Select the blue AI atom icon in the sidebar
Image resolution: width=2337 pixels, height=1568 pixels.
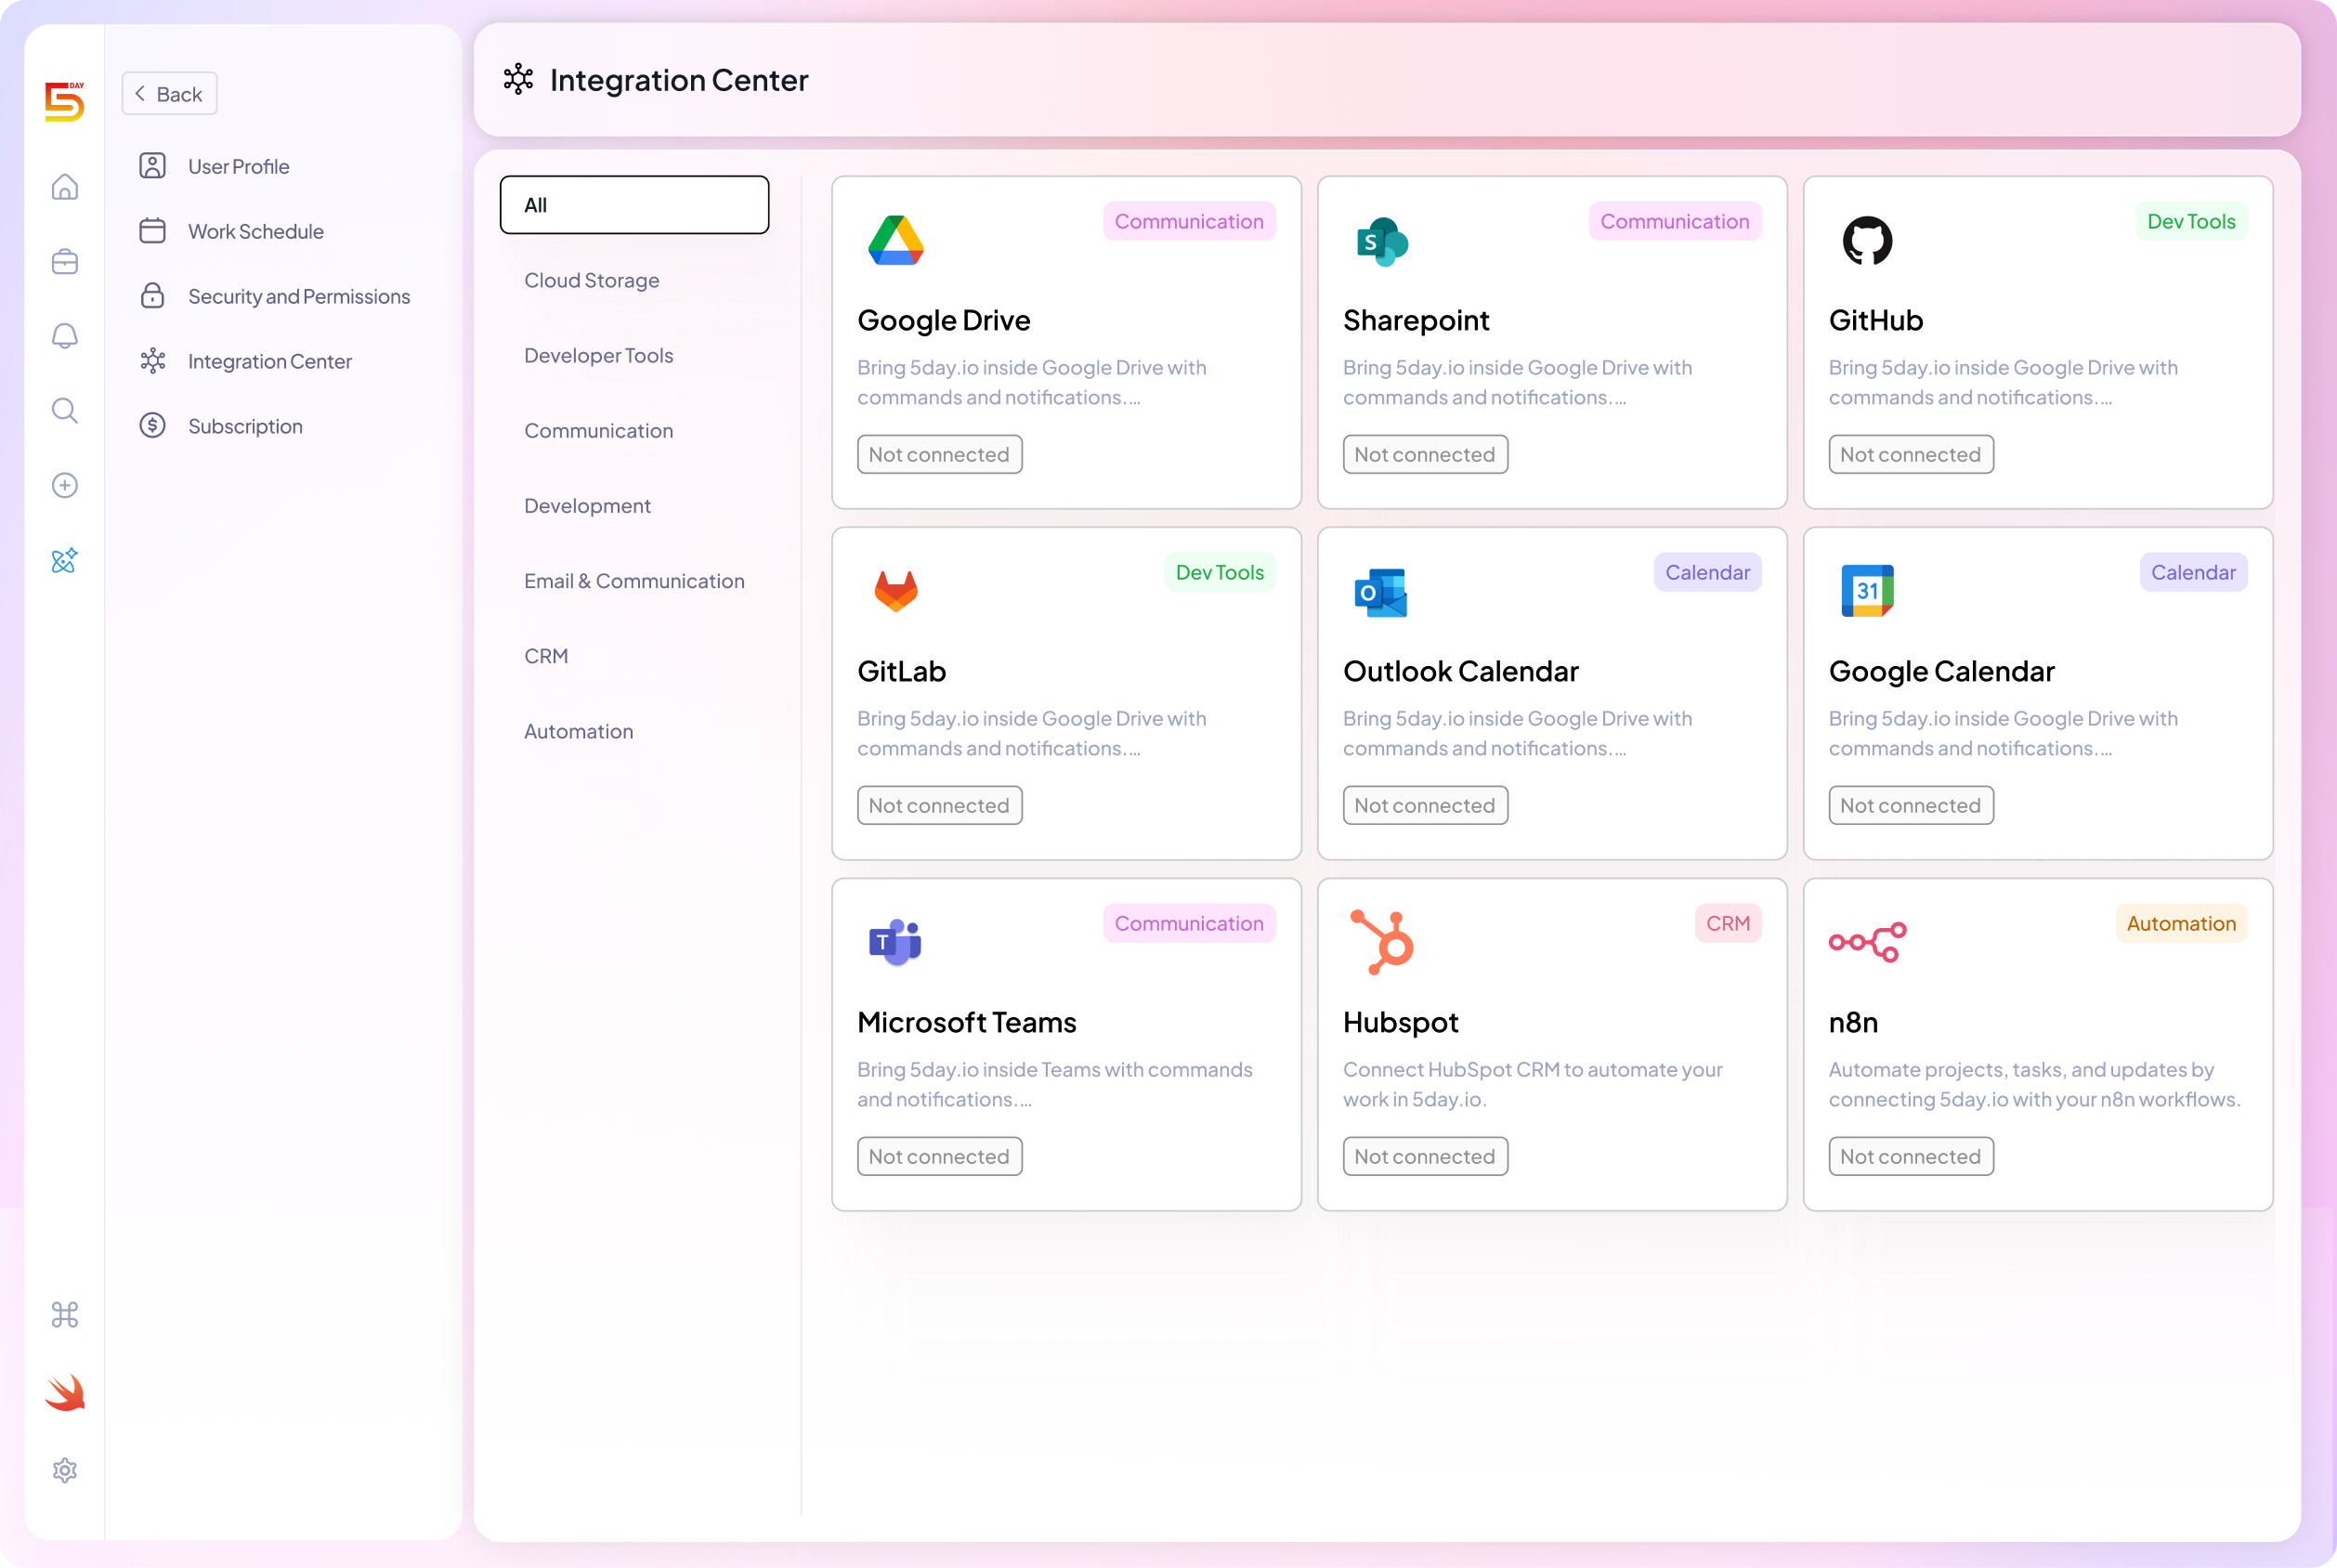click(64, 561)
